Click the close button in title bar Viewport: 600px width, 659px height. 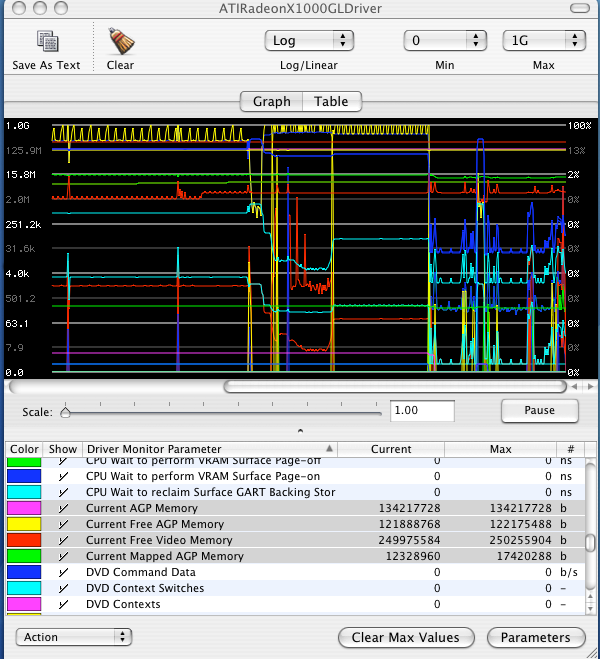(19, 8)
